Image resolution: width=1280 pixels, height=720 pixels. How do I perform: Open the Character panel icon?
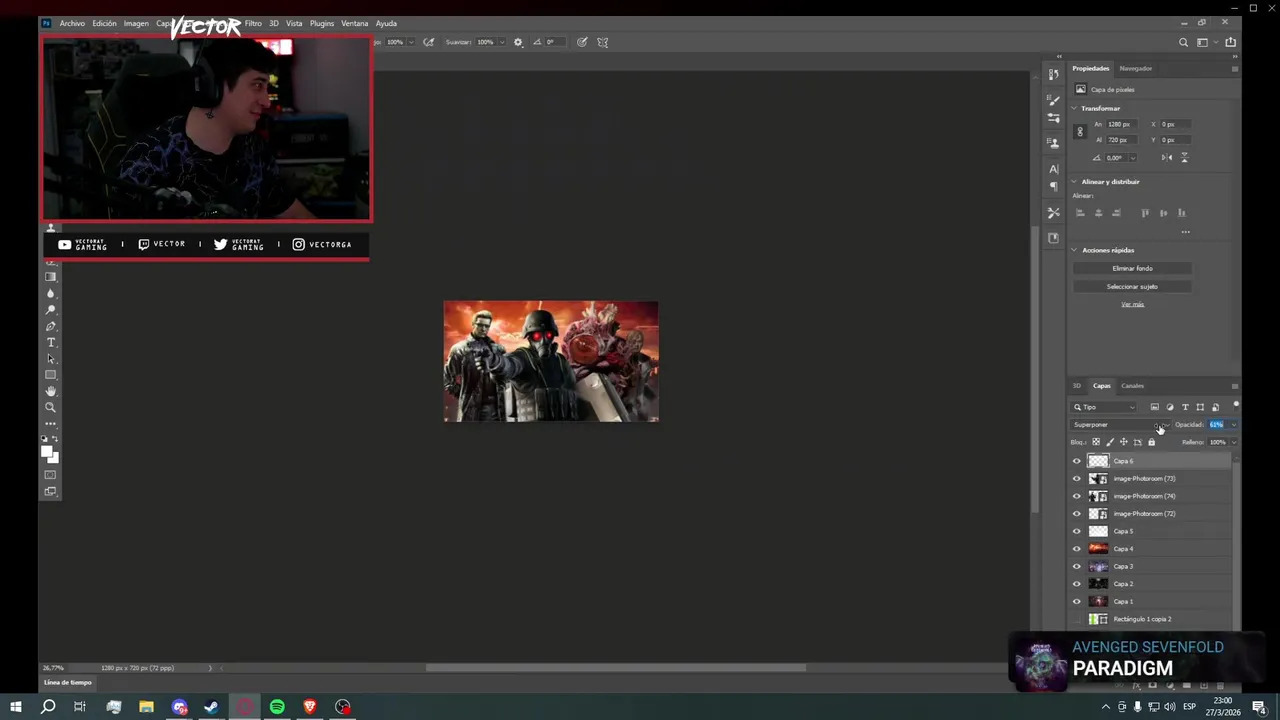click(1053, 169)
